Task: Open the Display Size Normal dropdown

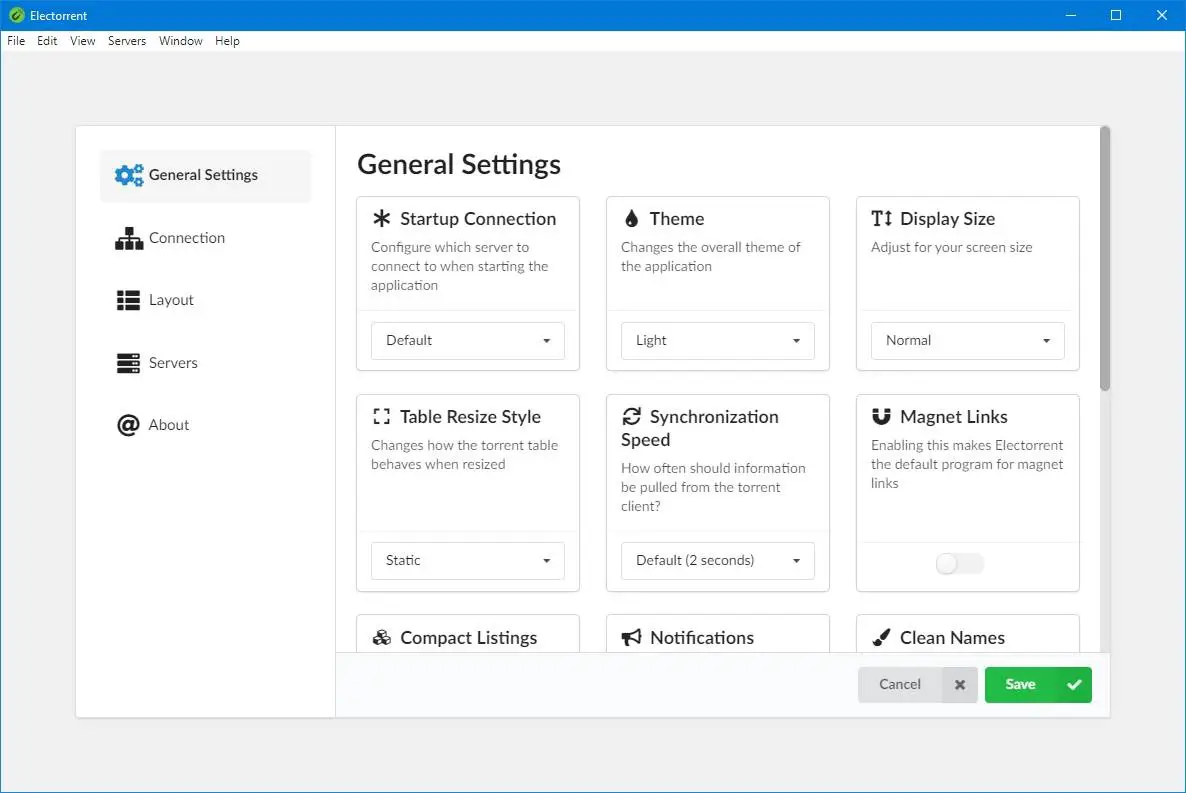Action: (968, 341)
